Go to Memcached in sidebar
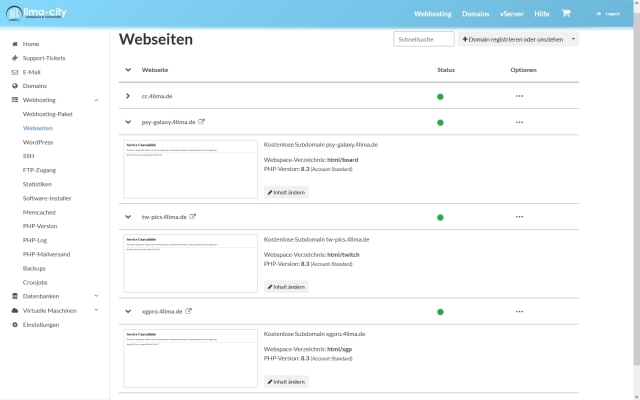 39,212
